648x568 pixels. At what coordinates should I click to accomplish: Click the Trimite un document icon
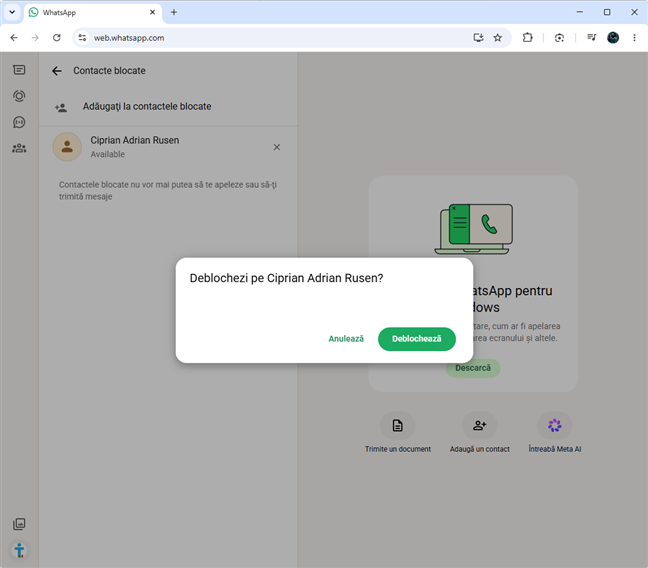pyautogui.click(x=398, y=425)
